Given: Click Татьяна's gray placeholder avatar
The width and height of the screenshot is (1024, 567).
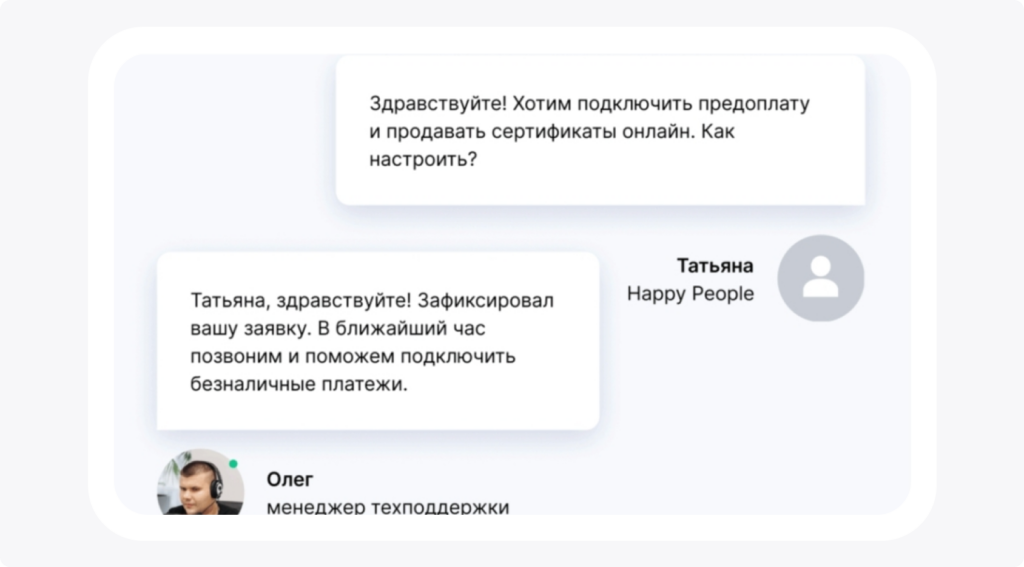Looking at the screenshot, I should click(x=820, y=278).
